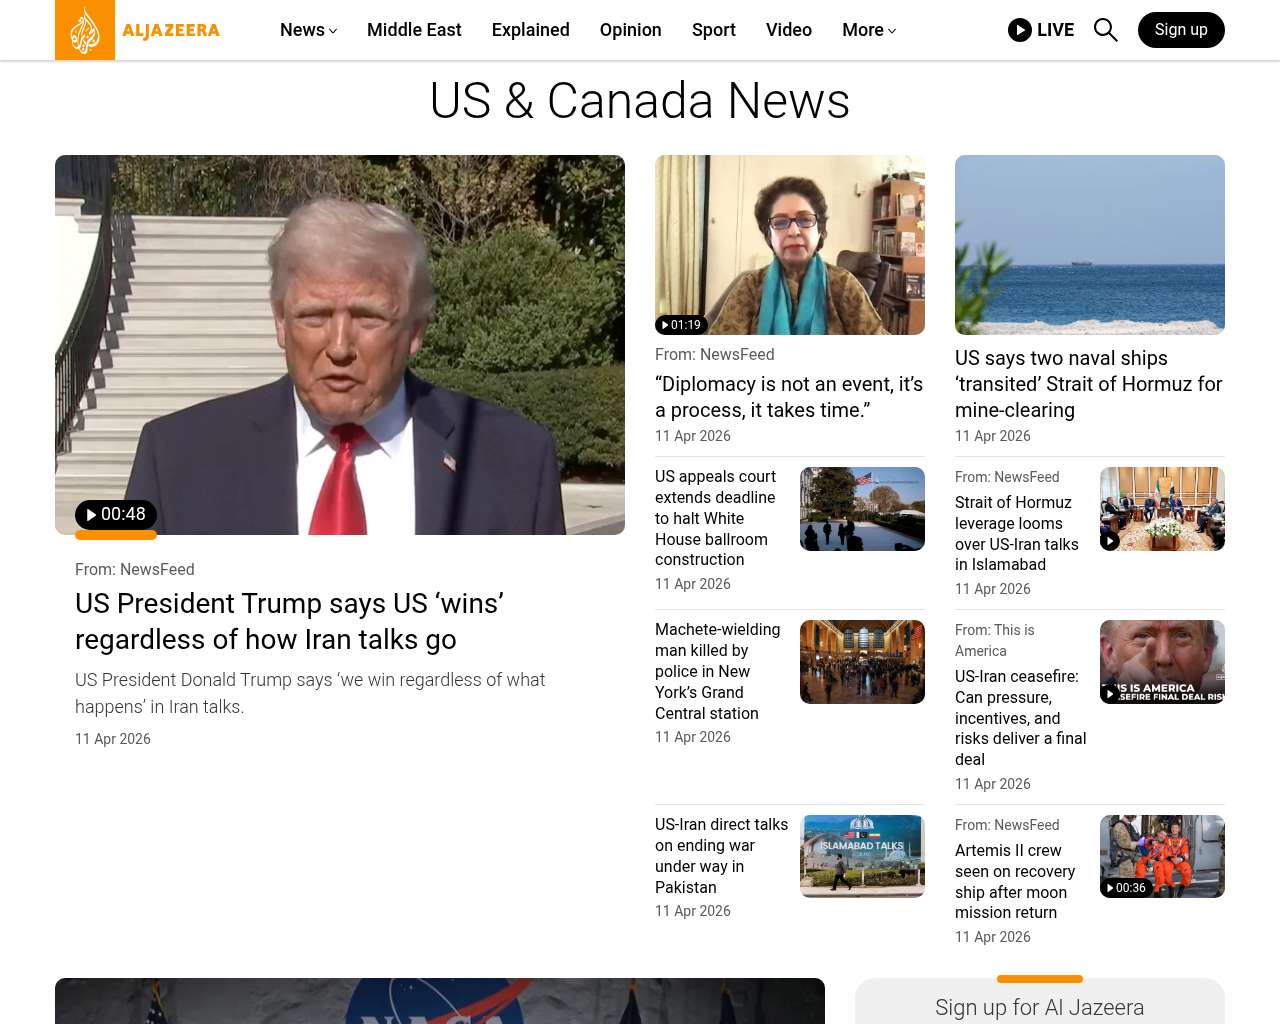Viewport: 1280px width, 1024px height.
Task: Navigate to the Sport section
Action: [x=714, y=30]
